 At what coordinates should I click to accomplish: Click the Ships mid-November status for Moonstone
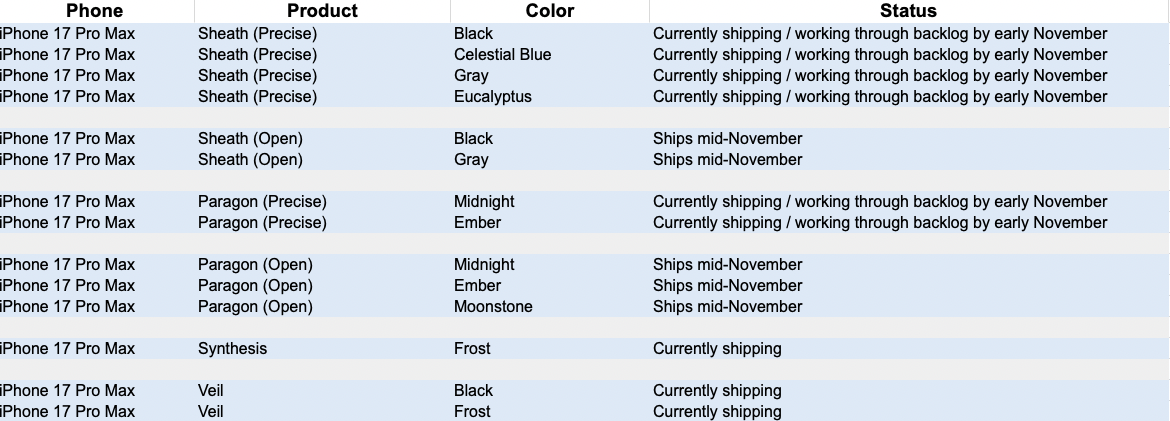(x=727, y=306)
